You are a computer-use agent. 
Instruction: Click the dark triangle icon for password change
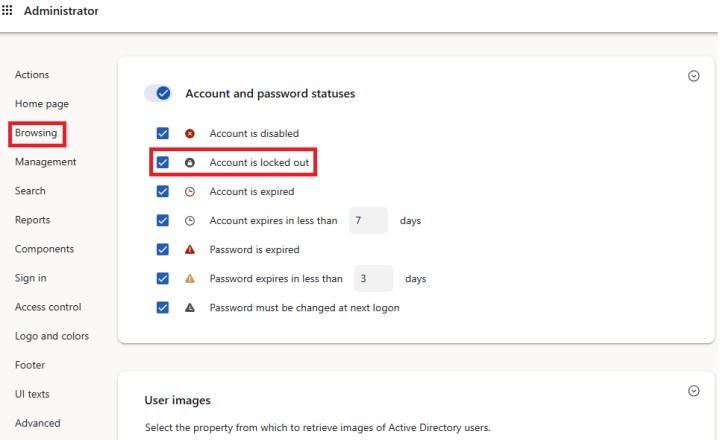coord(190,308)
